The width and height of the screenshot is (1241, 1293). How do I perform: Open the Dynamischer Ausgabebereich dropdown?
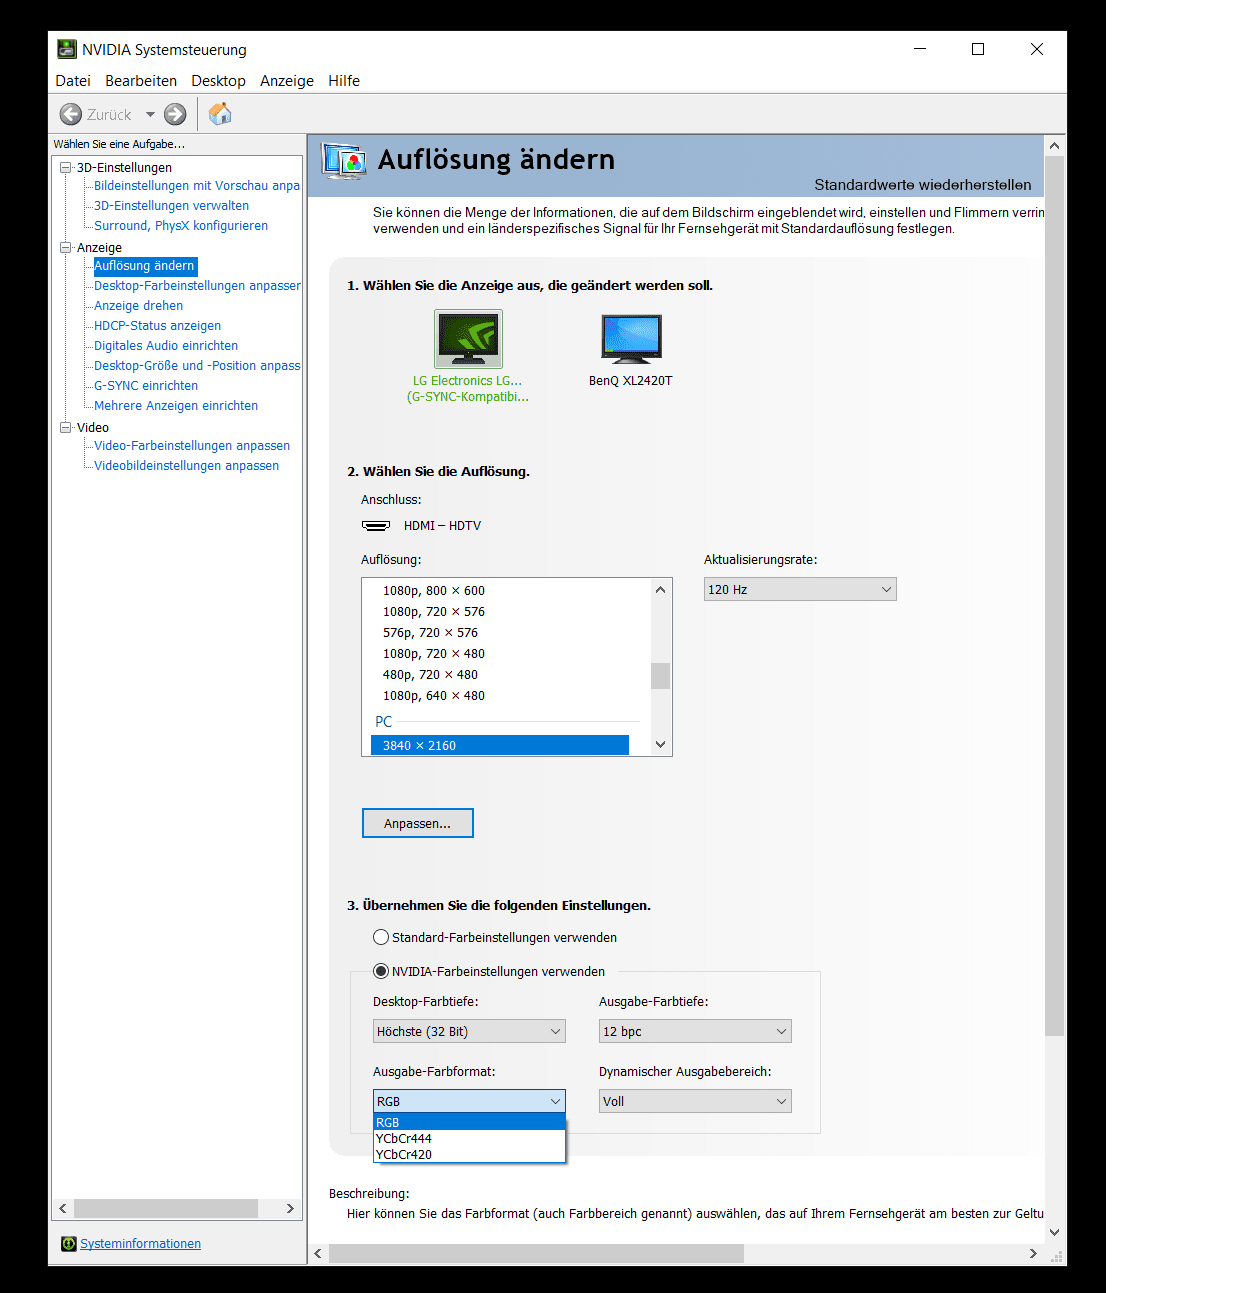695,1101
